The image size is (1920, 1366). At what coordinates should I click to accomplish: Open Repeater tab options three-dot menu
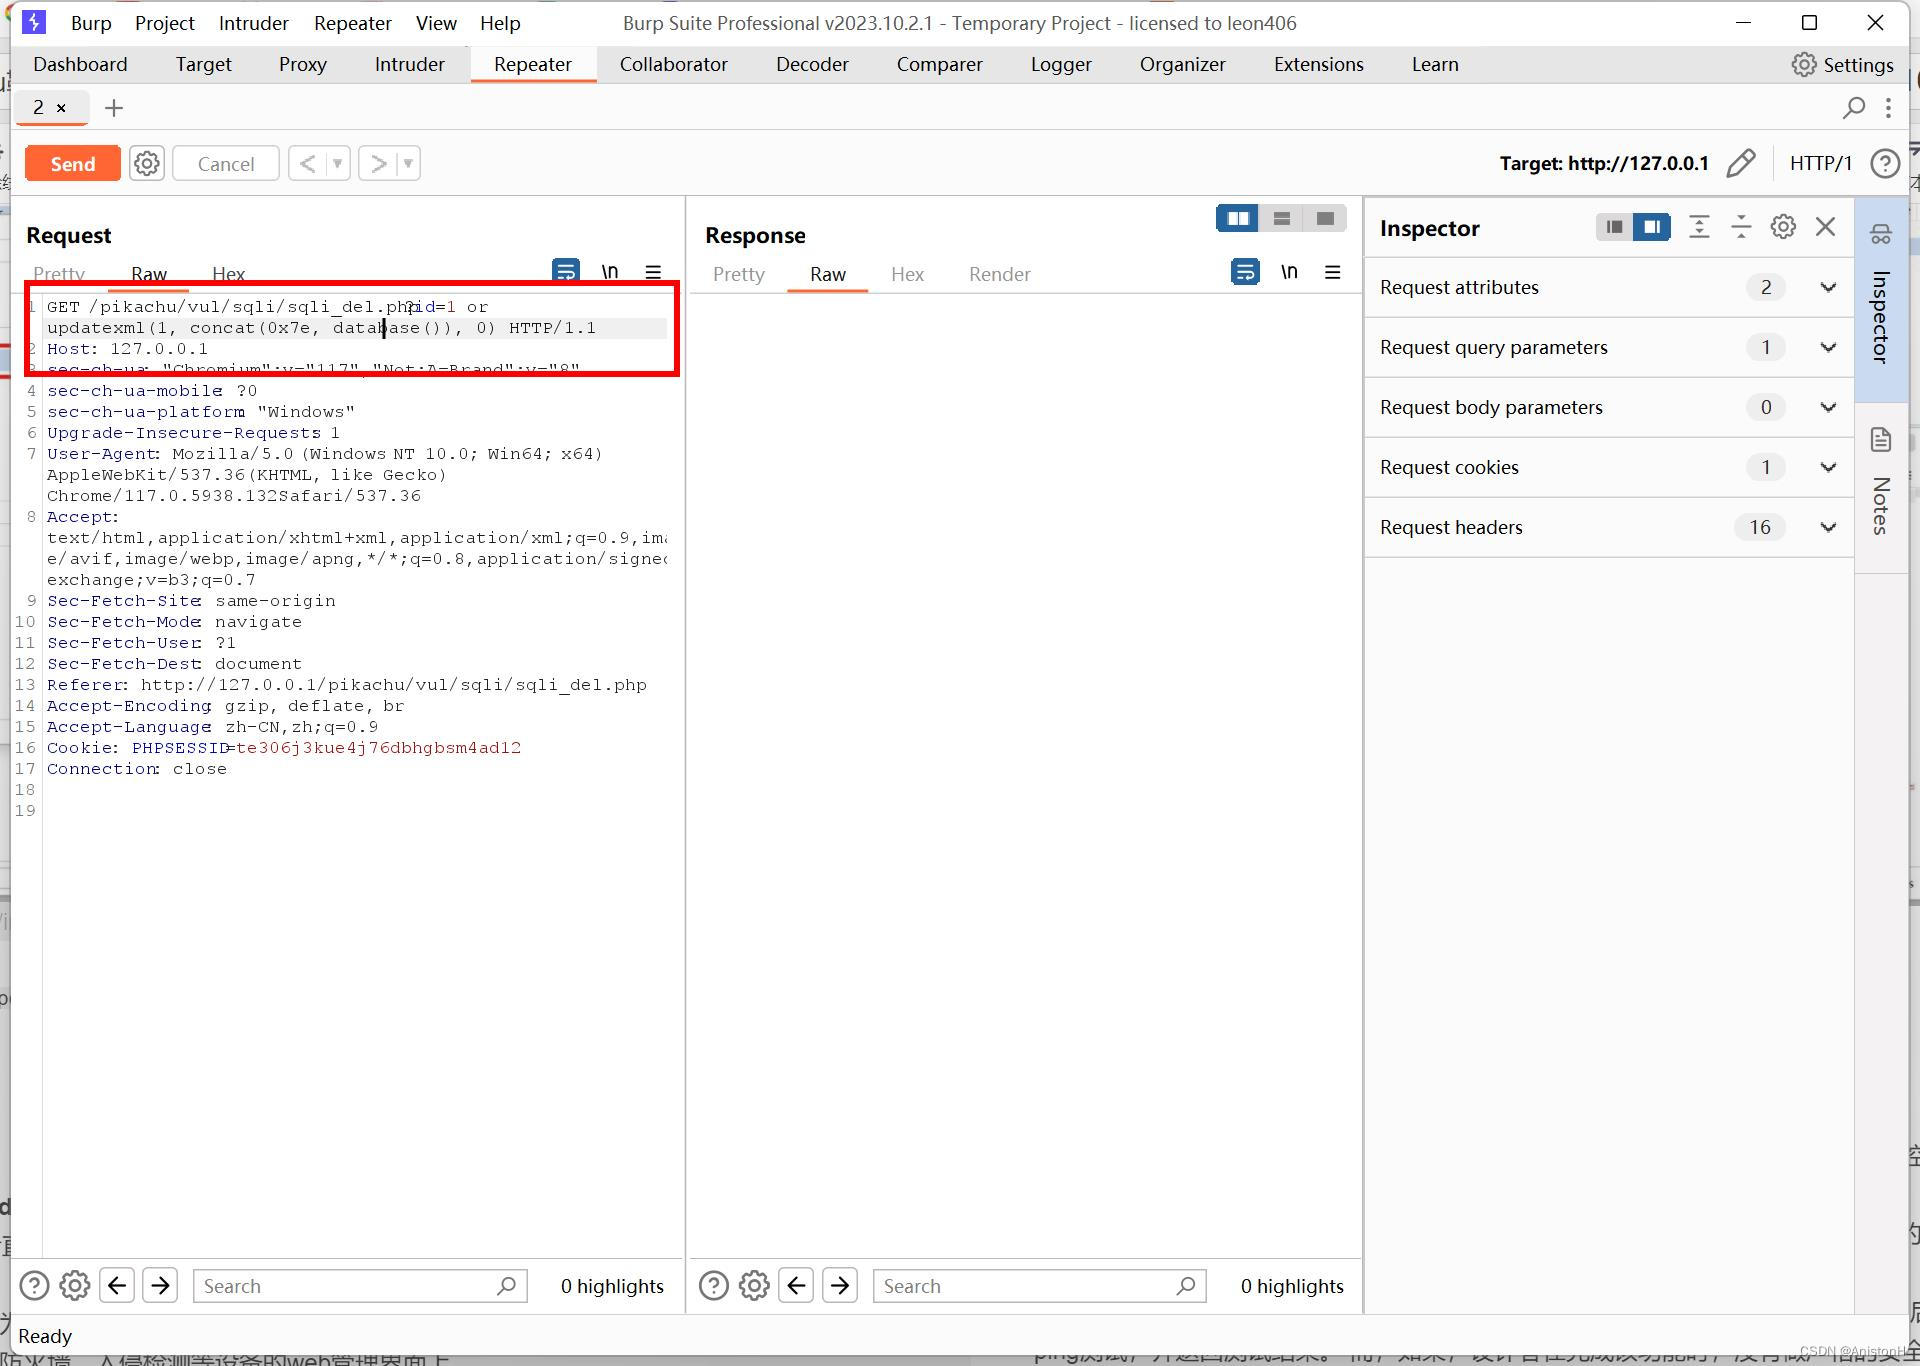tap(1888, 108)
